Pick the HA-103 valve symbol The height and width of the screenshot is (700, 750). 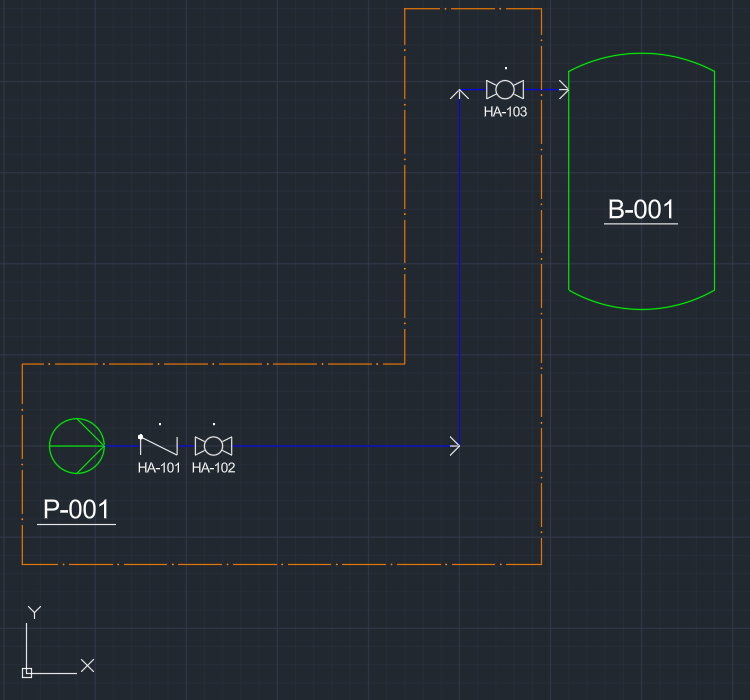click(x=505, y=90)
